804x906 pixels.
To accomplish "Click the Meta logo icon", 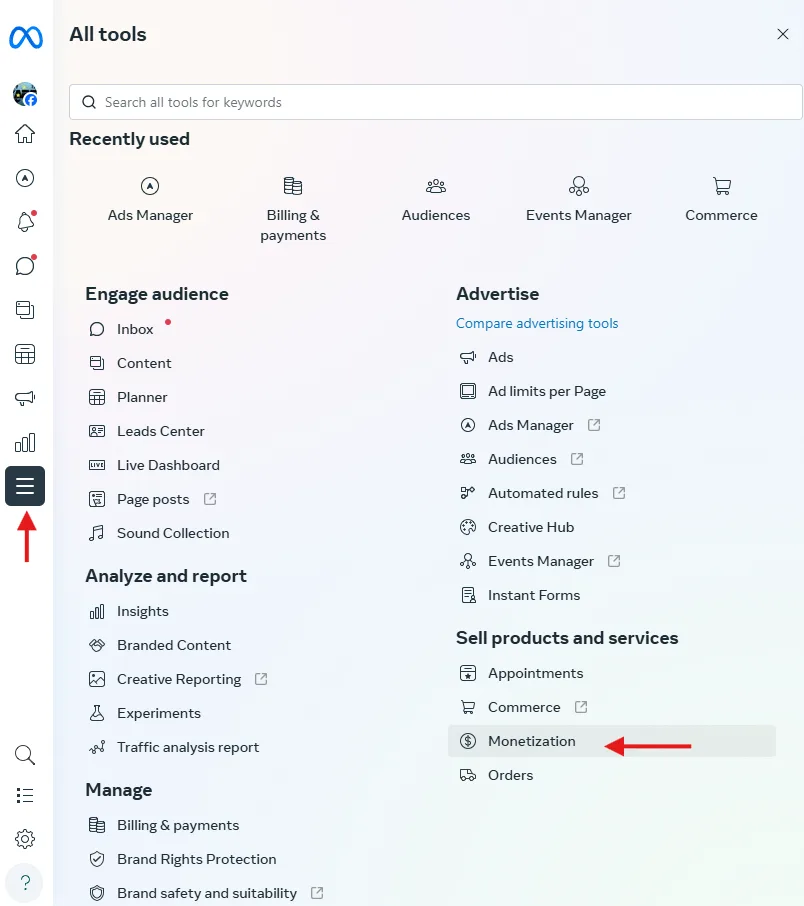I will [x=25, y=37].
